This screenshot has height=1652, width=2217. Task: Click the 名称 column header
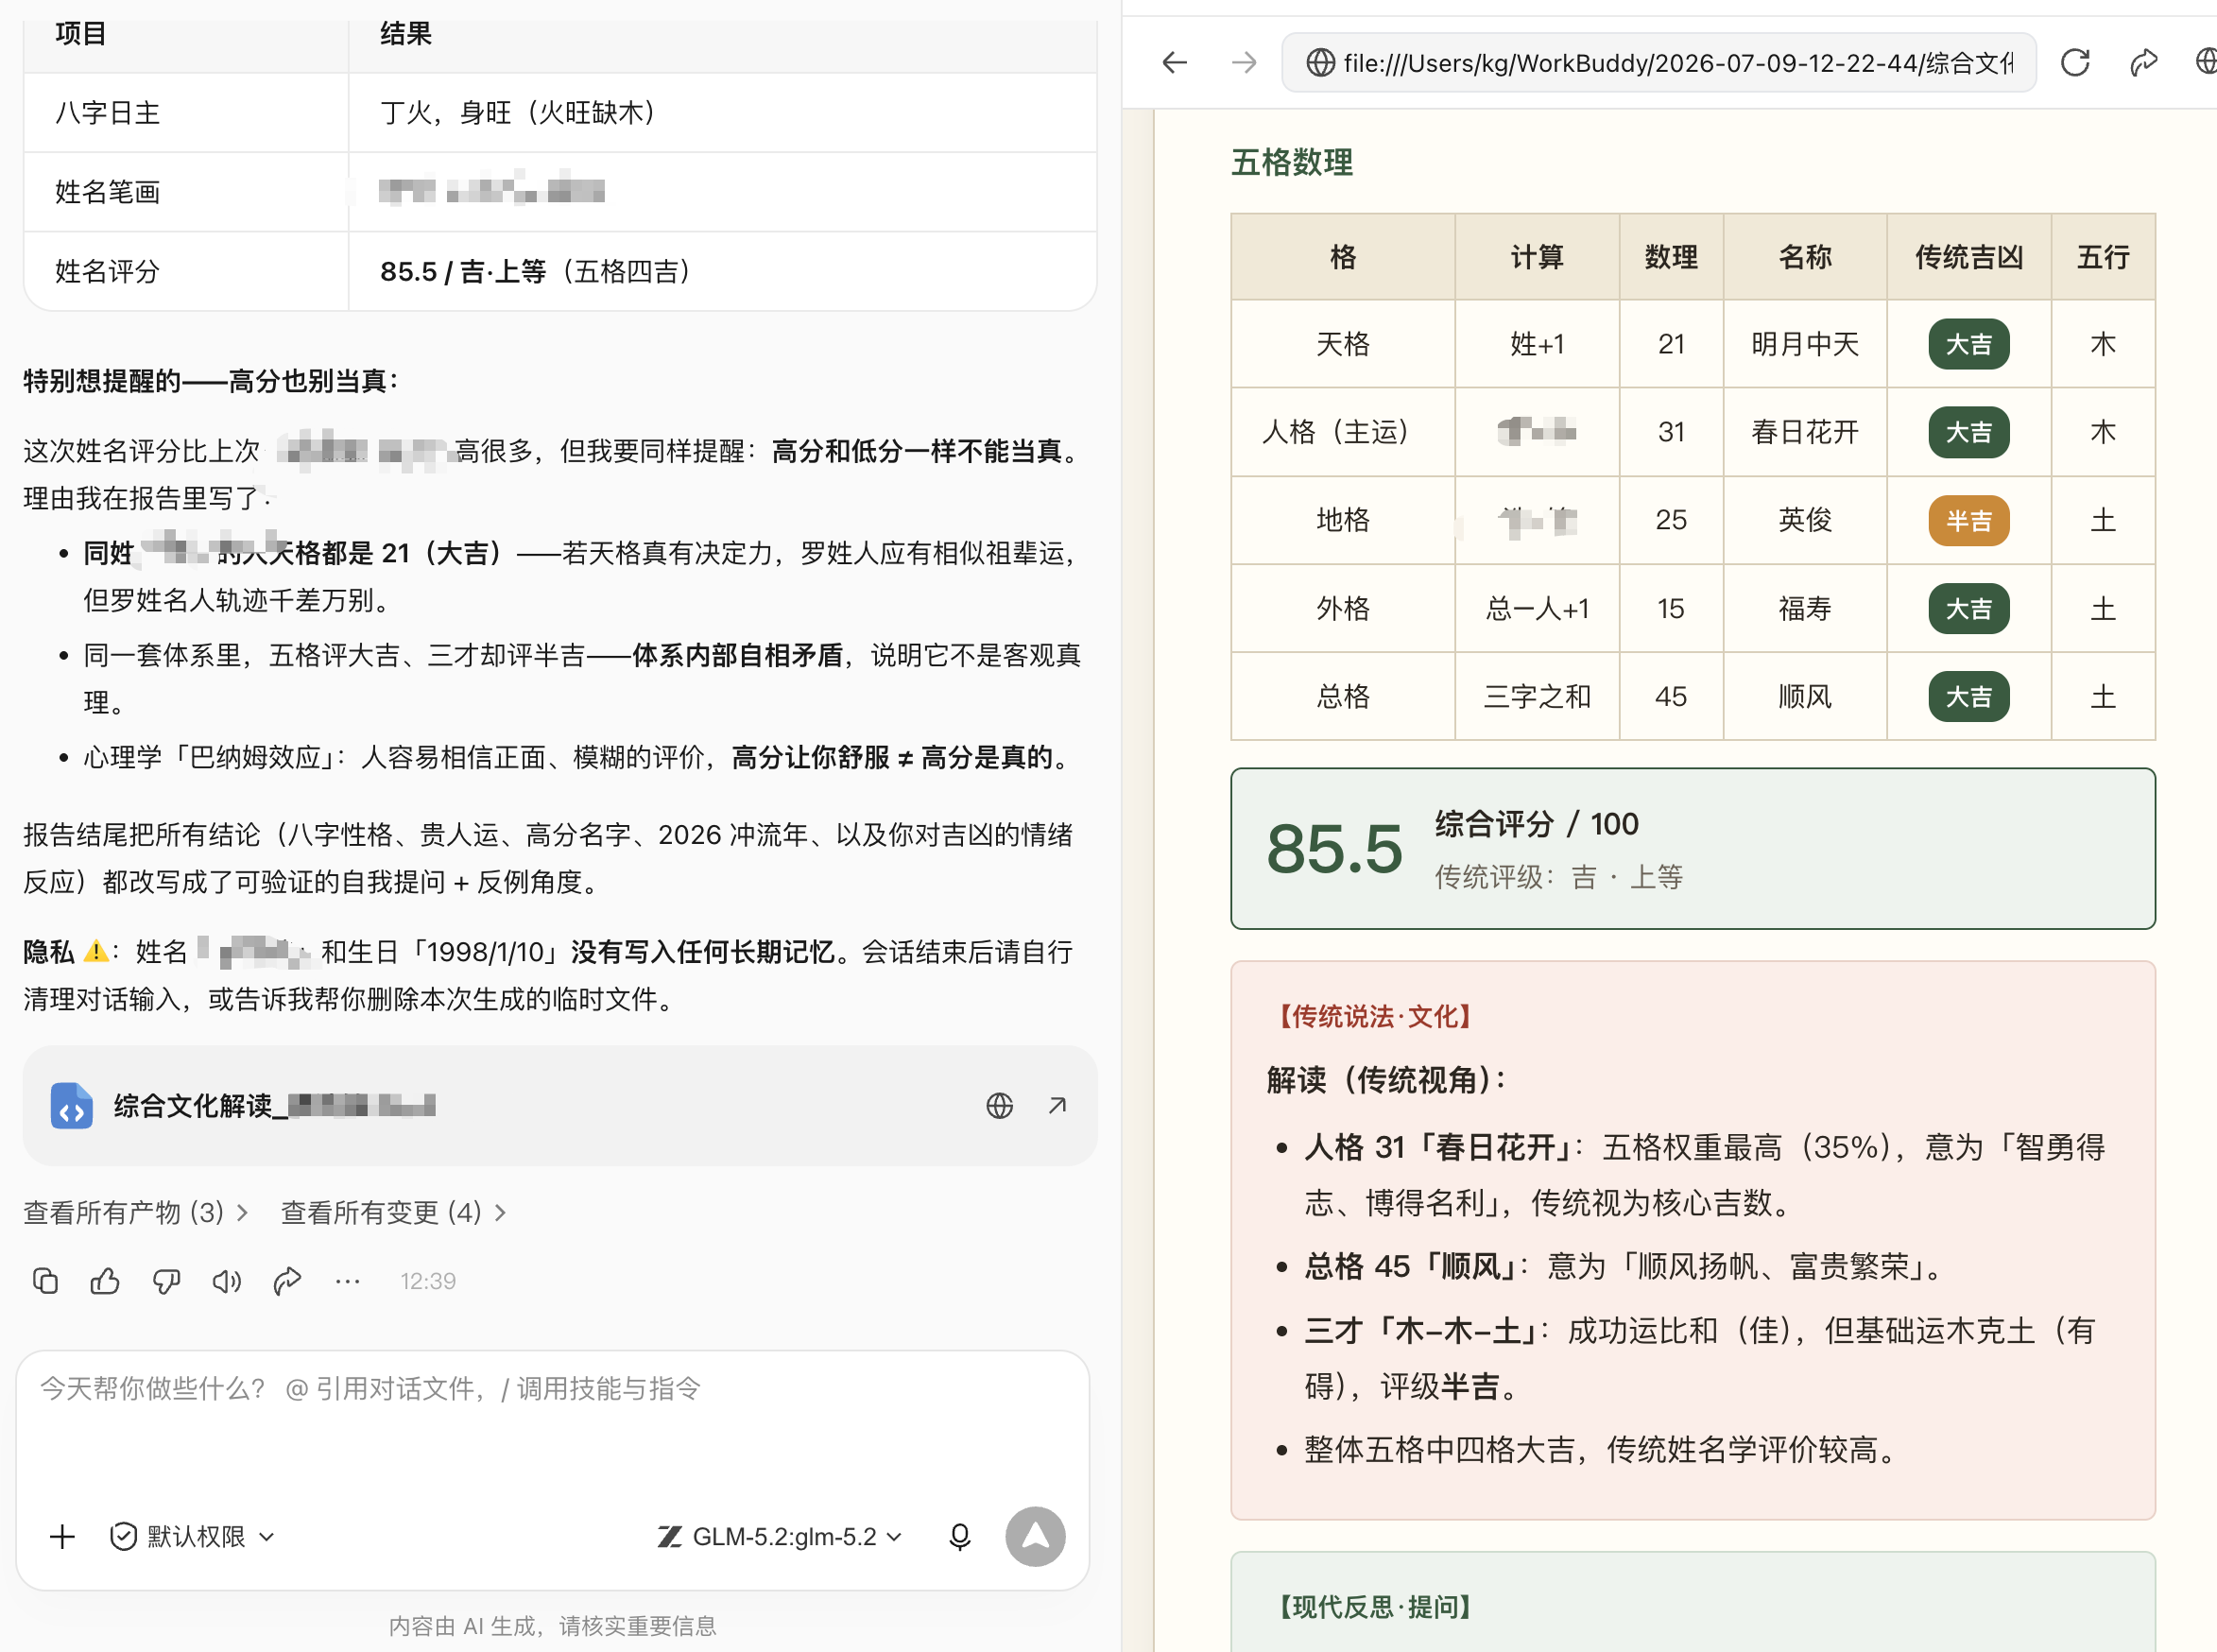[1804, 257]
